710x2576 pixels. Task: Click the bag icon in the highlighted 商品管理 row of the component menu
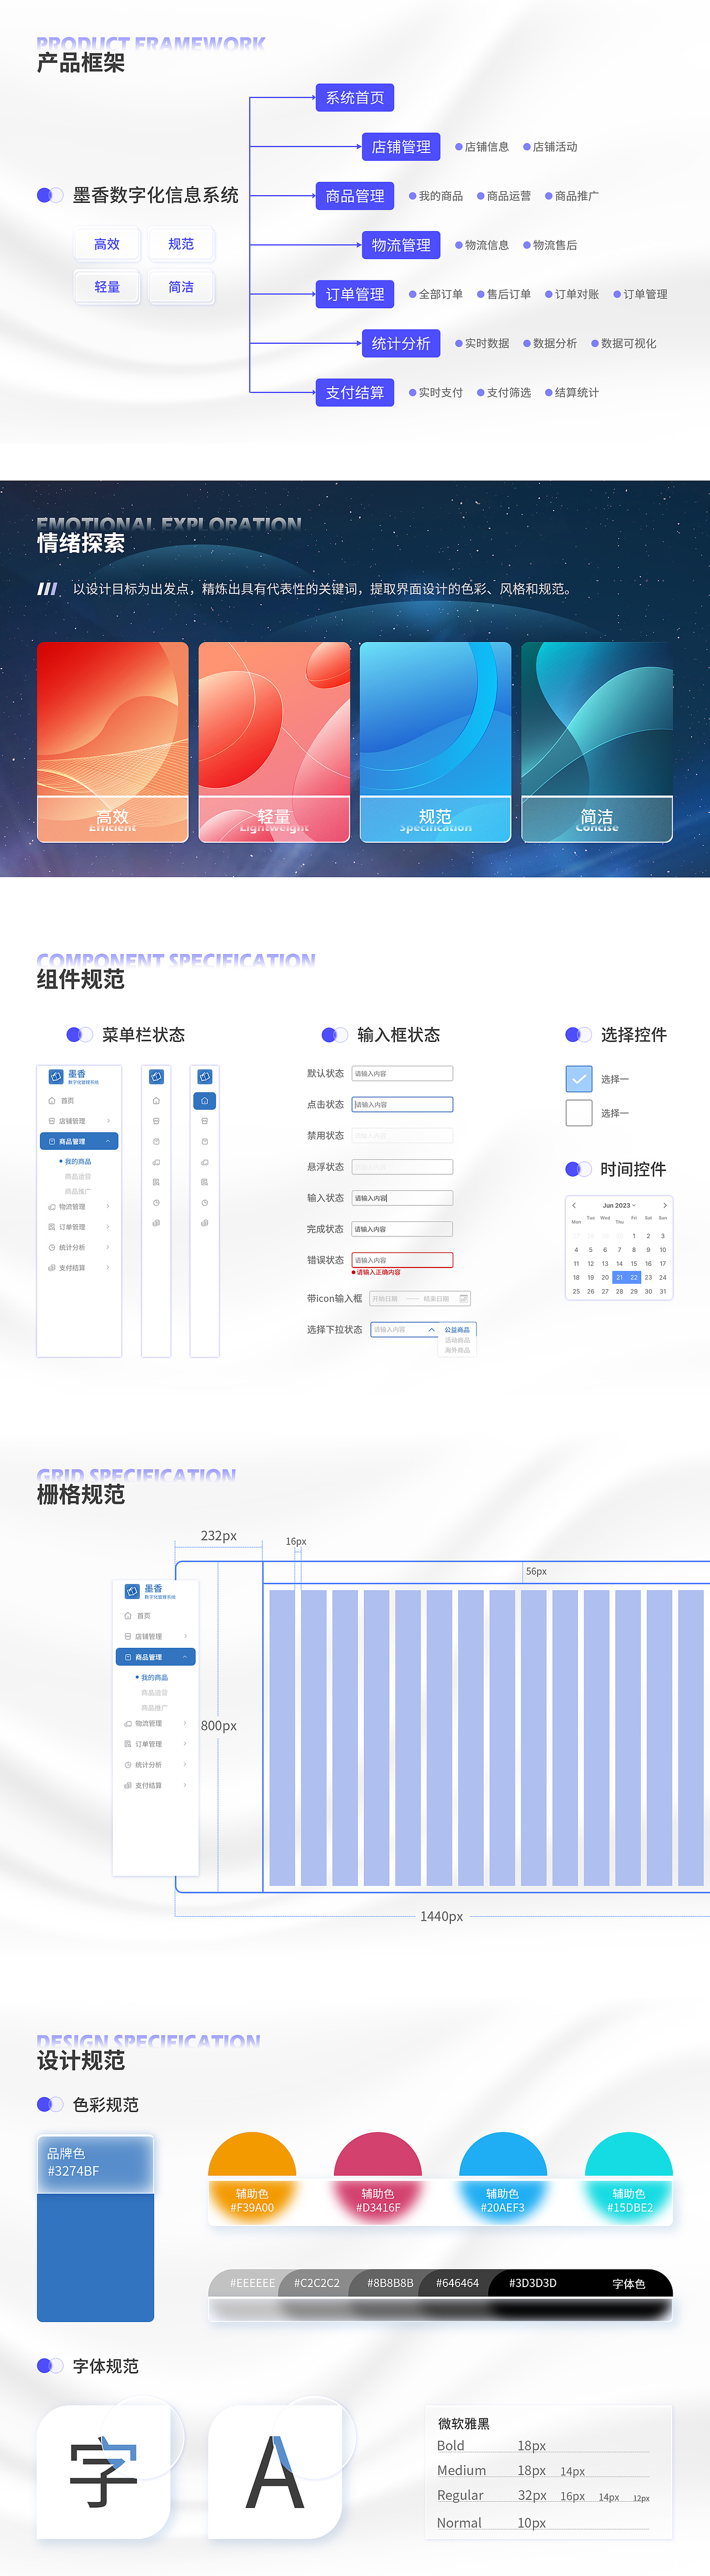52,1141
